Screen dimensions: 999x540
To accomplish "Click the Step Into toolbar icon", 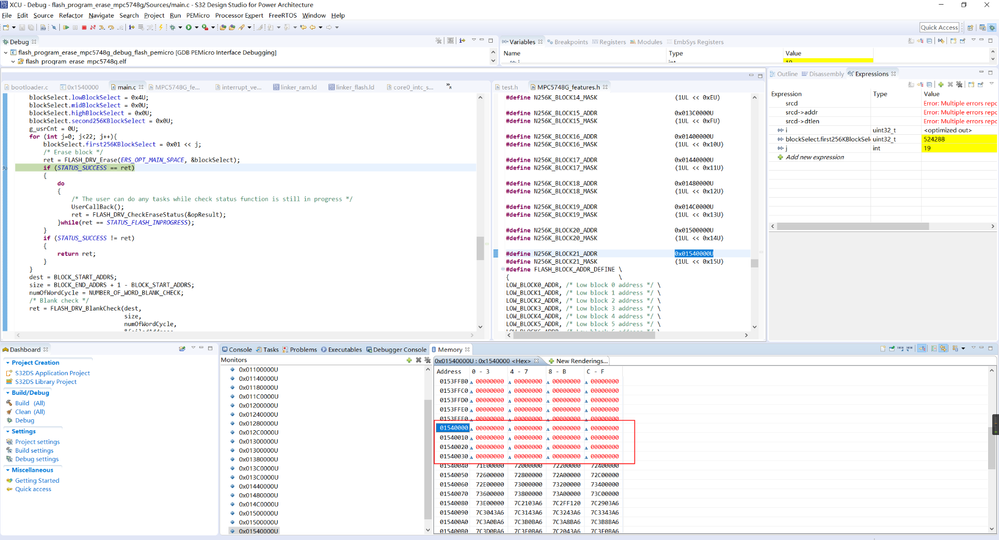I will (101, 27).
